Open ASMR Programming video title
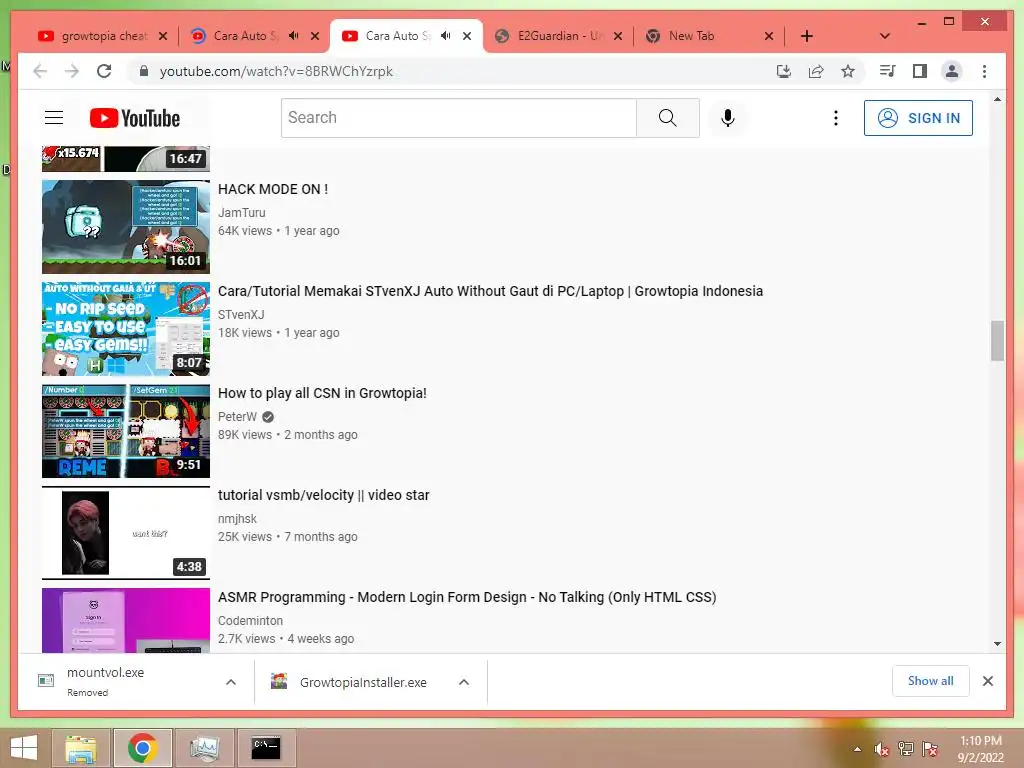Screen dimensions: 1024x768 click(x=467, y=597)
